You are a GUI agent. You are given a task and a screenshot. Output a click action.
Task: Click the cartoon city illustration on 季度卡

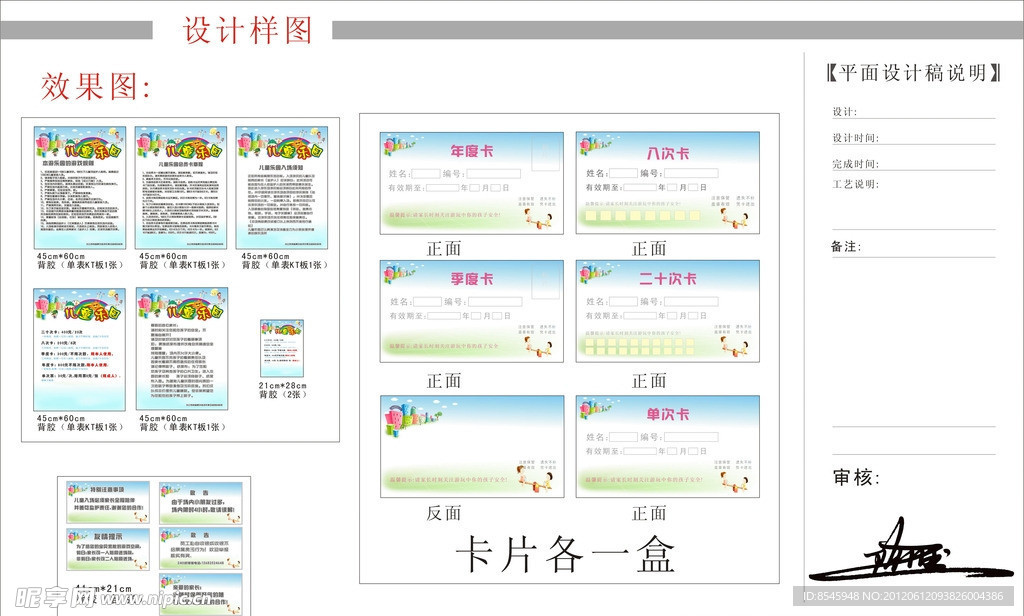pos(392,273)
